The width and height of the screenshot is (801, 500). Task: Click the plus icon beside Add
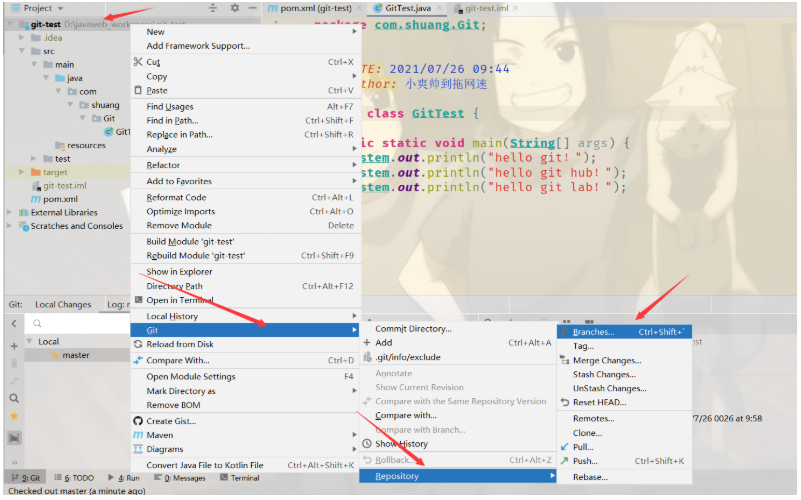[x=367, y=343]
